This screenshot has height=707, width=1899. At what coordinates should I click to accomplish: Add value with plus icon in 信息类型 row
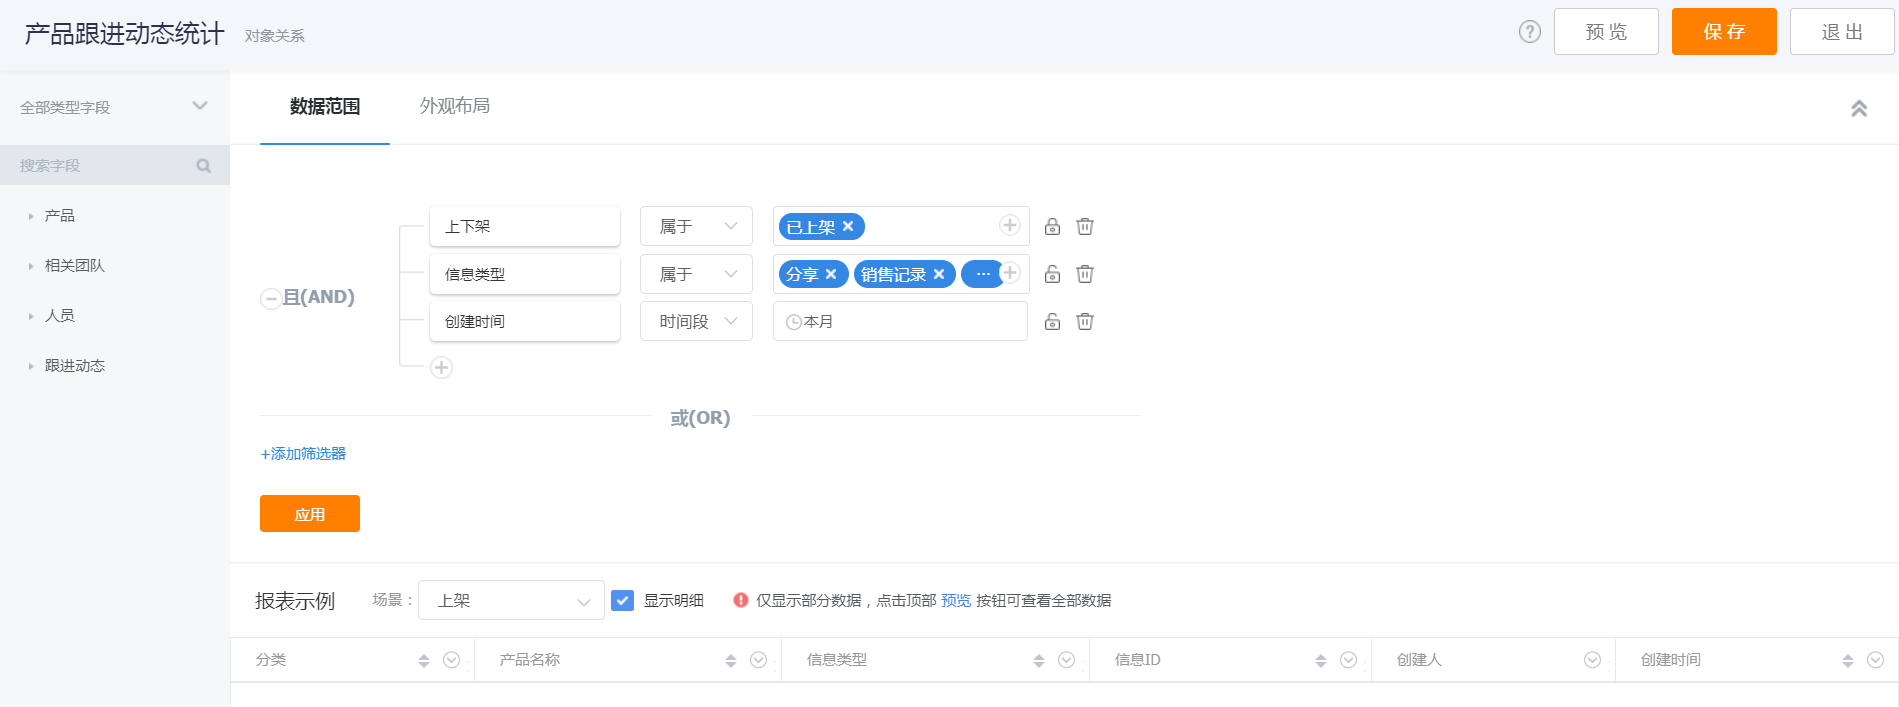[x=1010, y=273]
